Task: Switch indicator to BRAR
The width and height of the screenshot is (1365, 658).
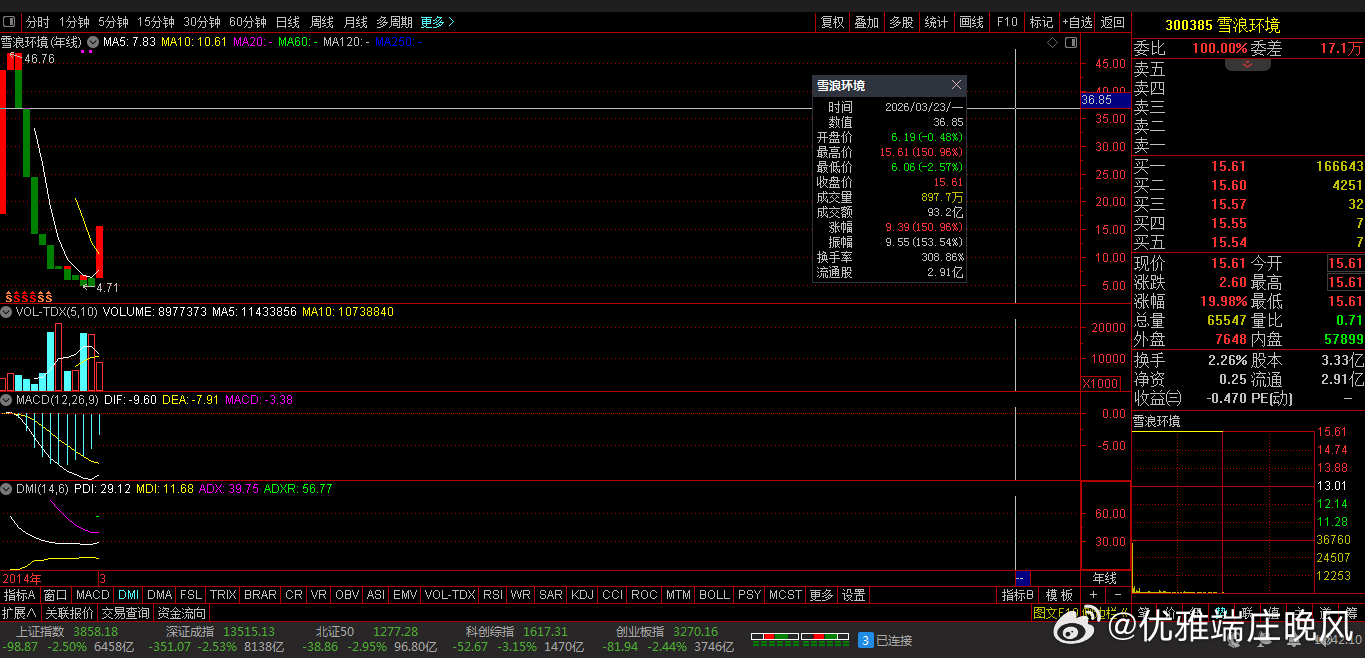Action: pos(260,595)
